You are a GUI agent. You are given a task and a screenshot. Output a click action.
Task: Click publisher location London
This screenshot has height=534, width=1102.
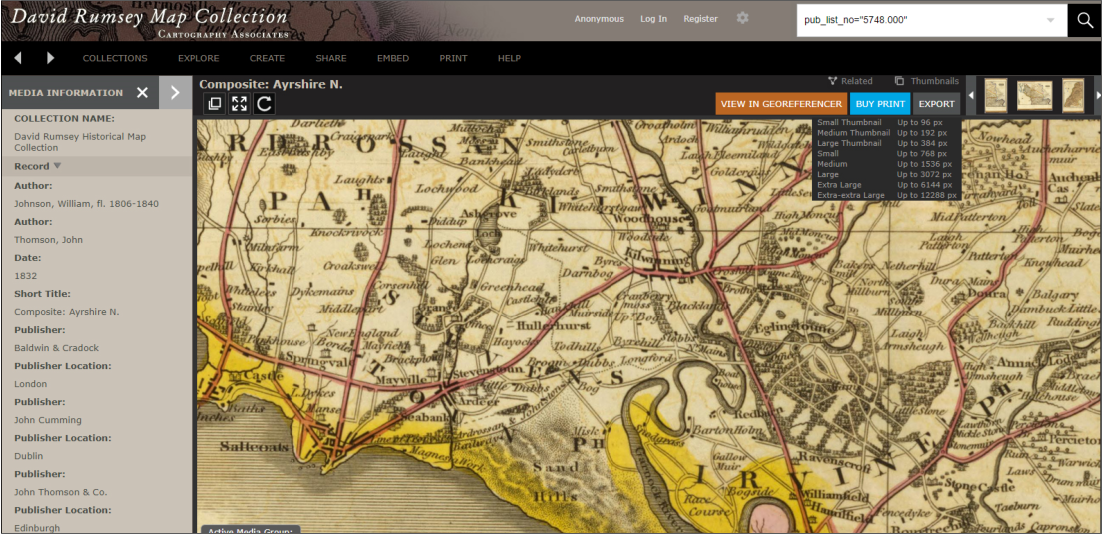point(30,384)
